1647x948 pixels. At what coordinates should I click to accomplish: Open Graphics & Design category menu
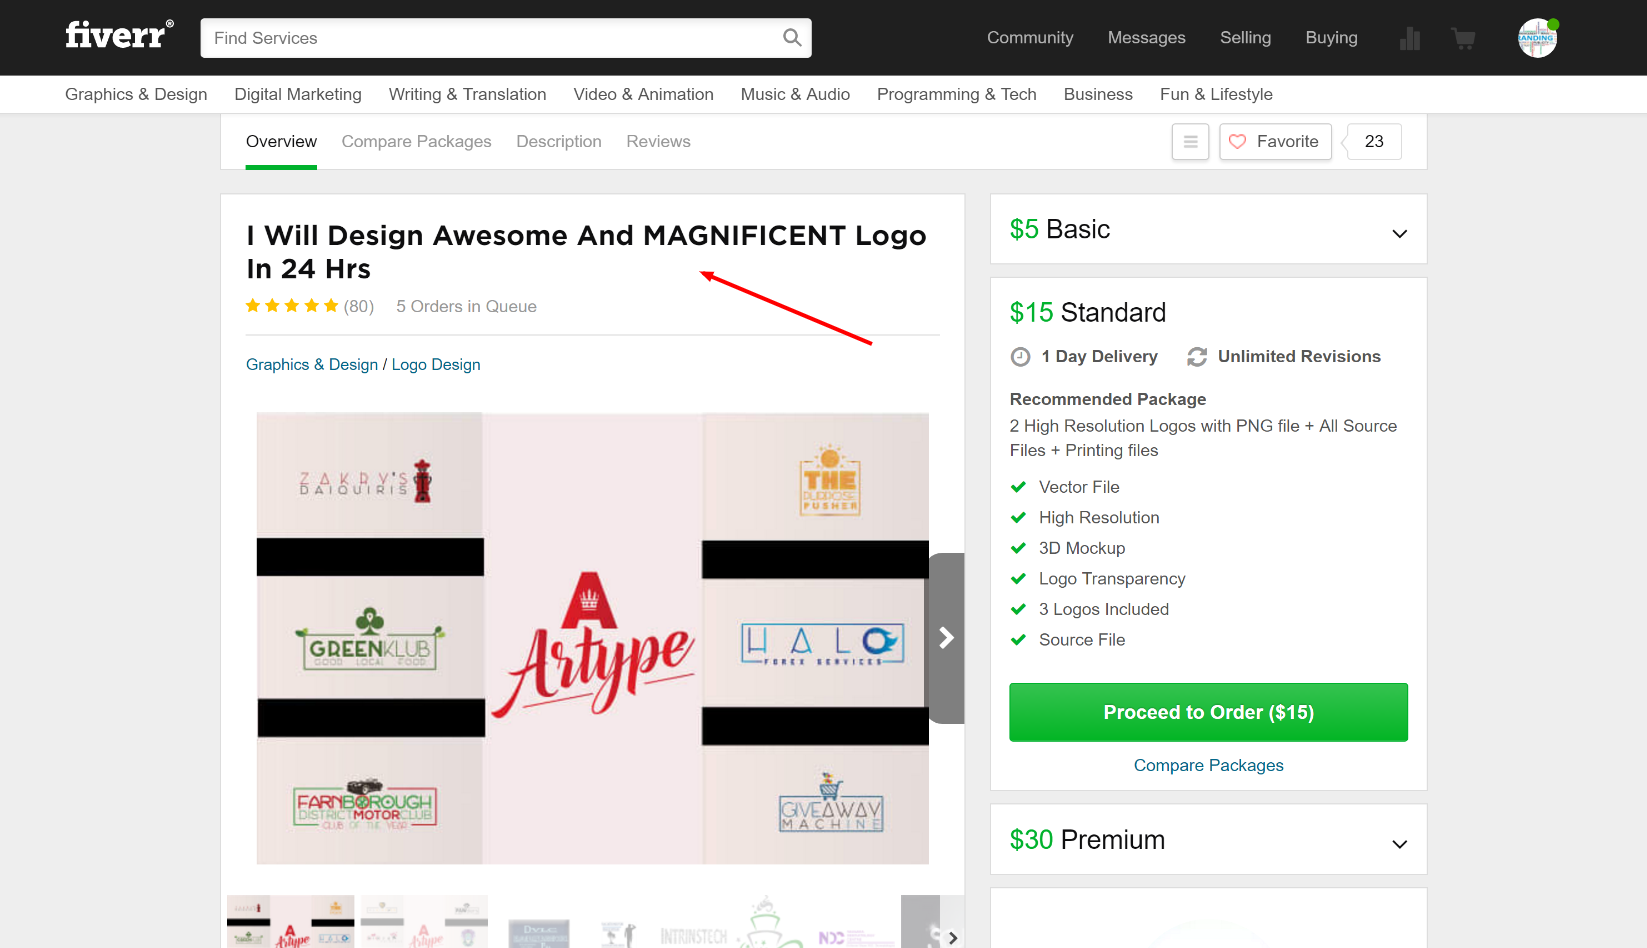pos(136,94)
